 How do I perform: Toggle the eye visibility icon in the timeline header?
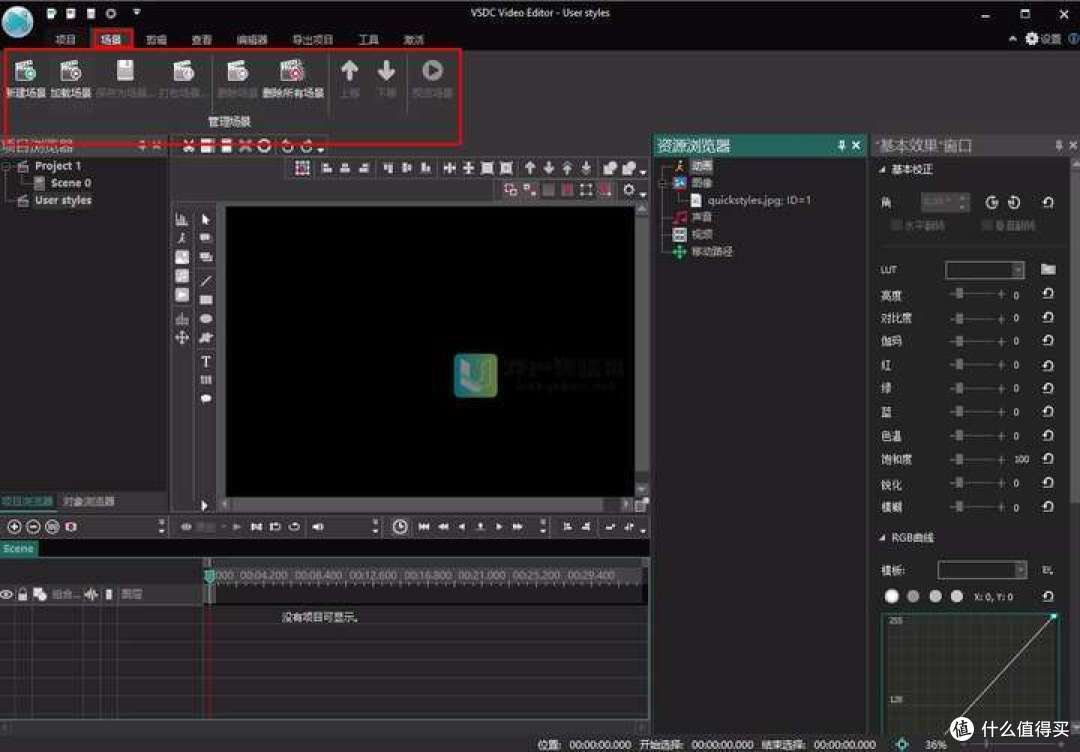click(x=7, y=594)
